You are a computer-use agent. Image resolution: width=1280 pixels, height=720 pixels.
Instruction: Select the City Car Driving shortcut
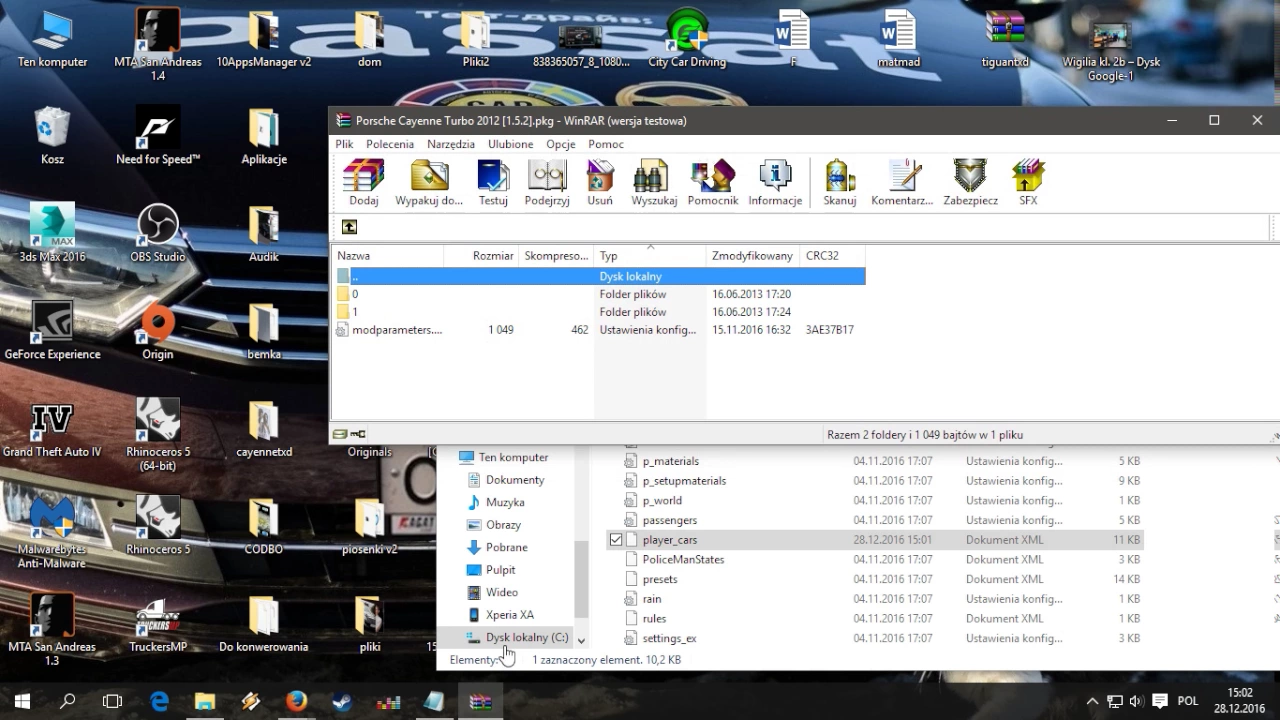[687, 38]
